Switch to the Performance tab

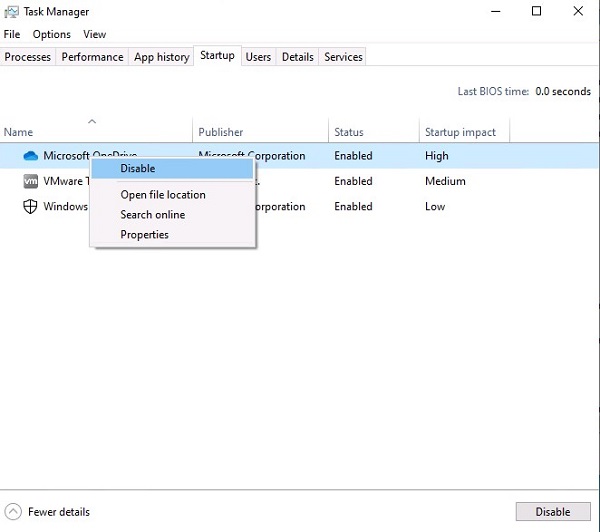click(x=92, y=57)
